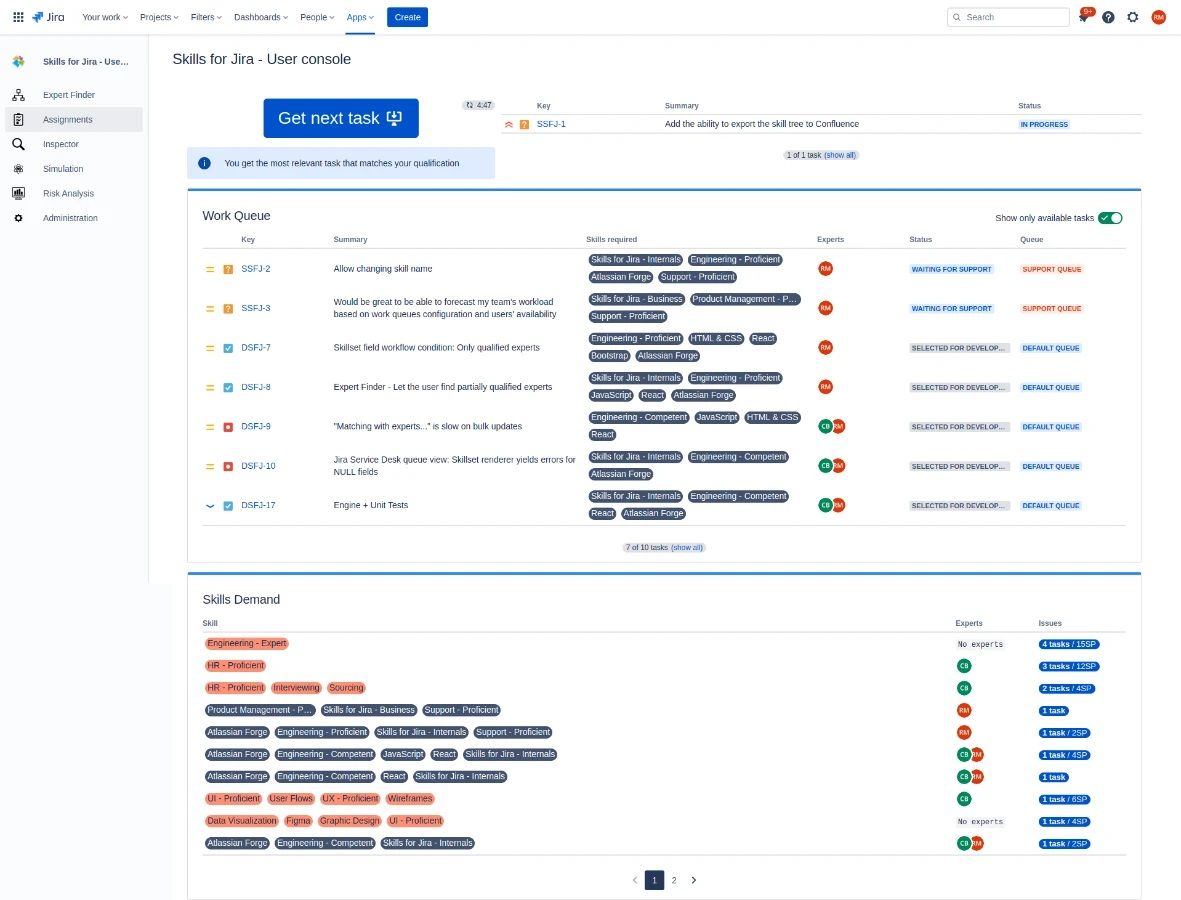Click the Expert Finder sidebar icon

pyautogui.click(x=19, y=95)
